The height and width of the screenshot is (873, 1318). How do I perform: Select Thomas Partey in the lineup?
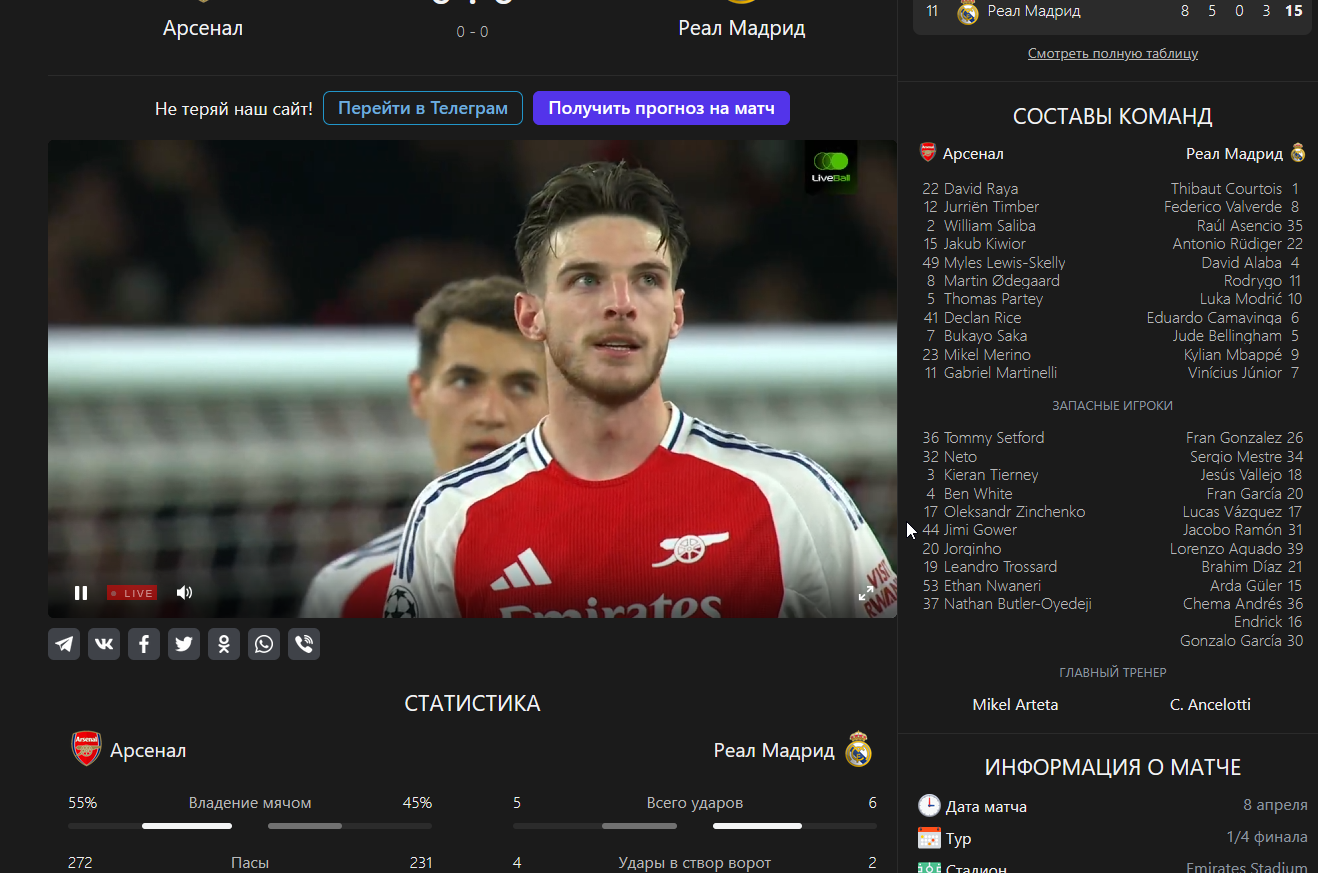(x=993, y=299)
